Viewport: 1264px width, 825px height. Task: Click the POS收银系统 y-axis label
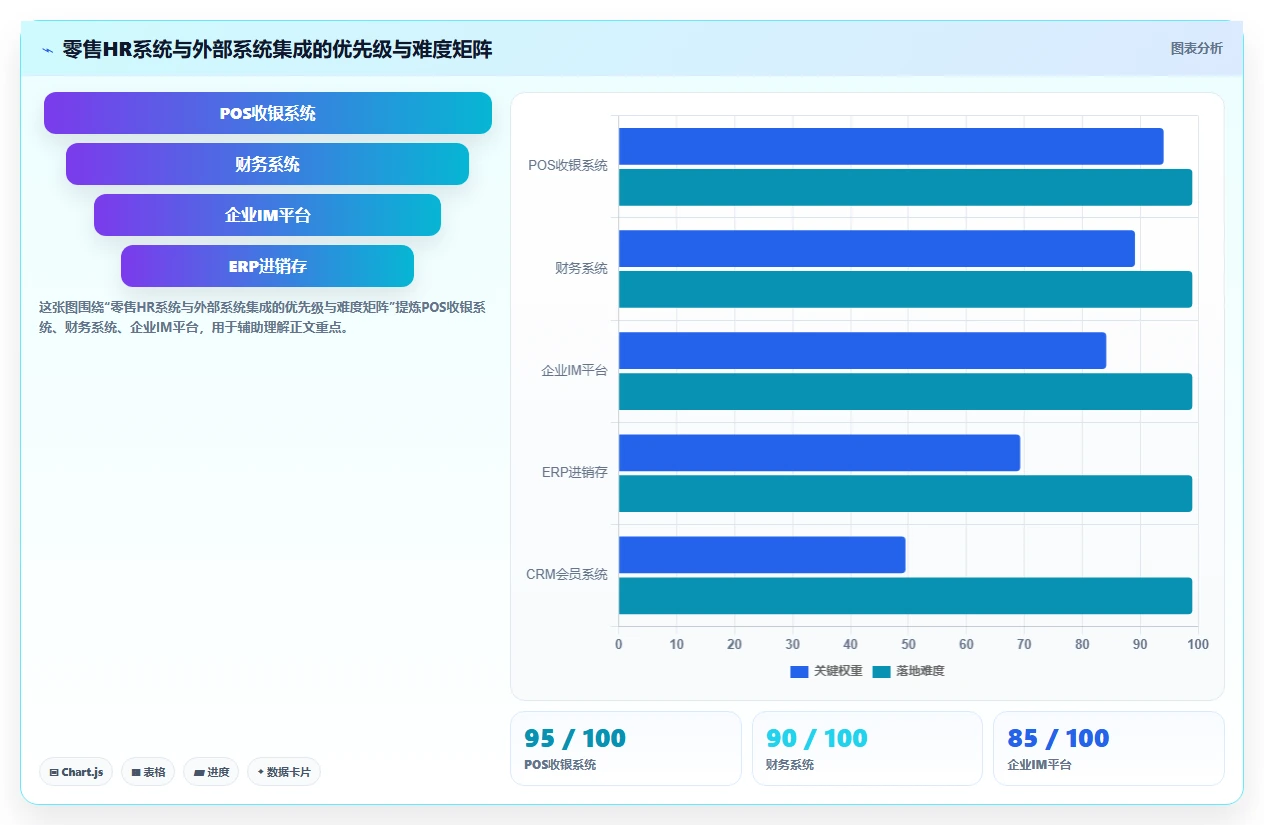click(x=568, y=166)
